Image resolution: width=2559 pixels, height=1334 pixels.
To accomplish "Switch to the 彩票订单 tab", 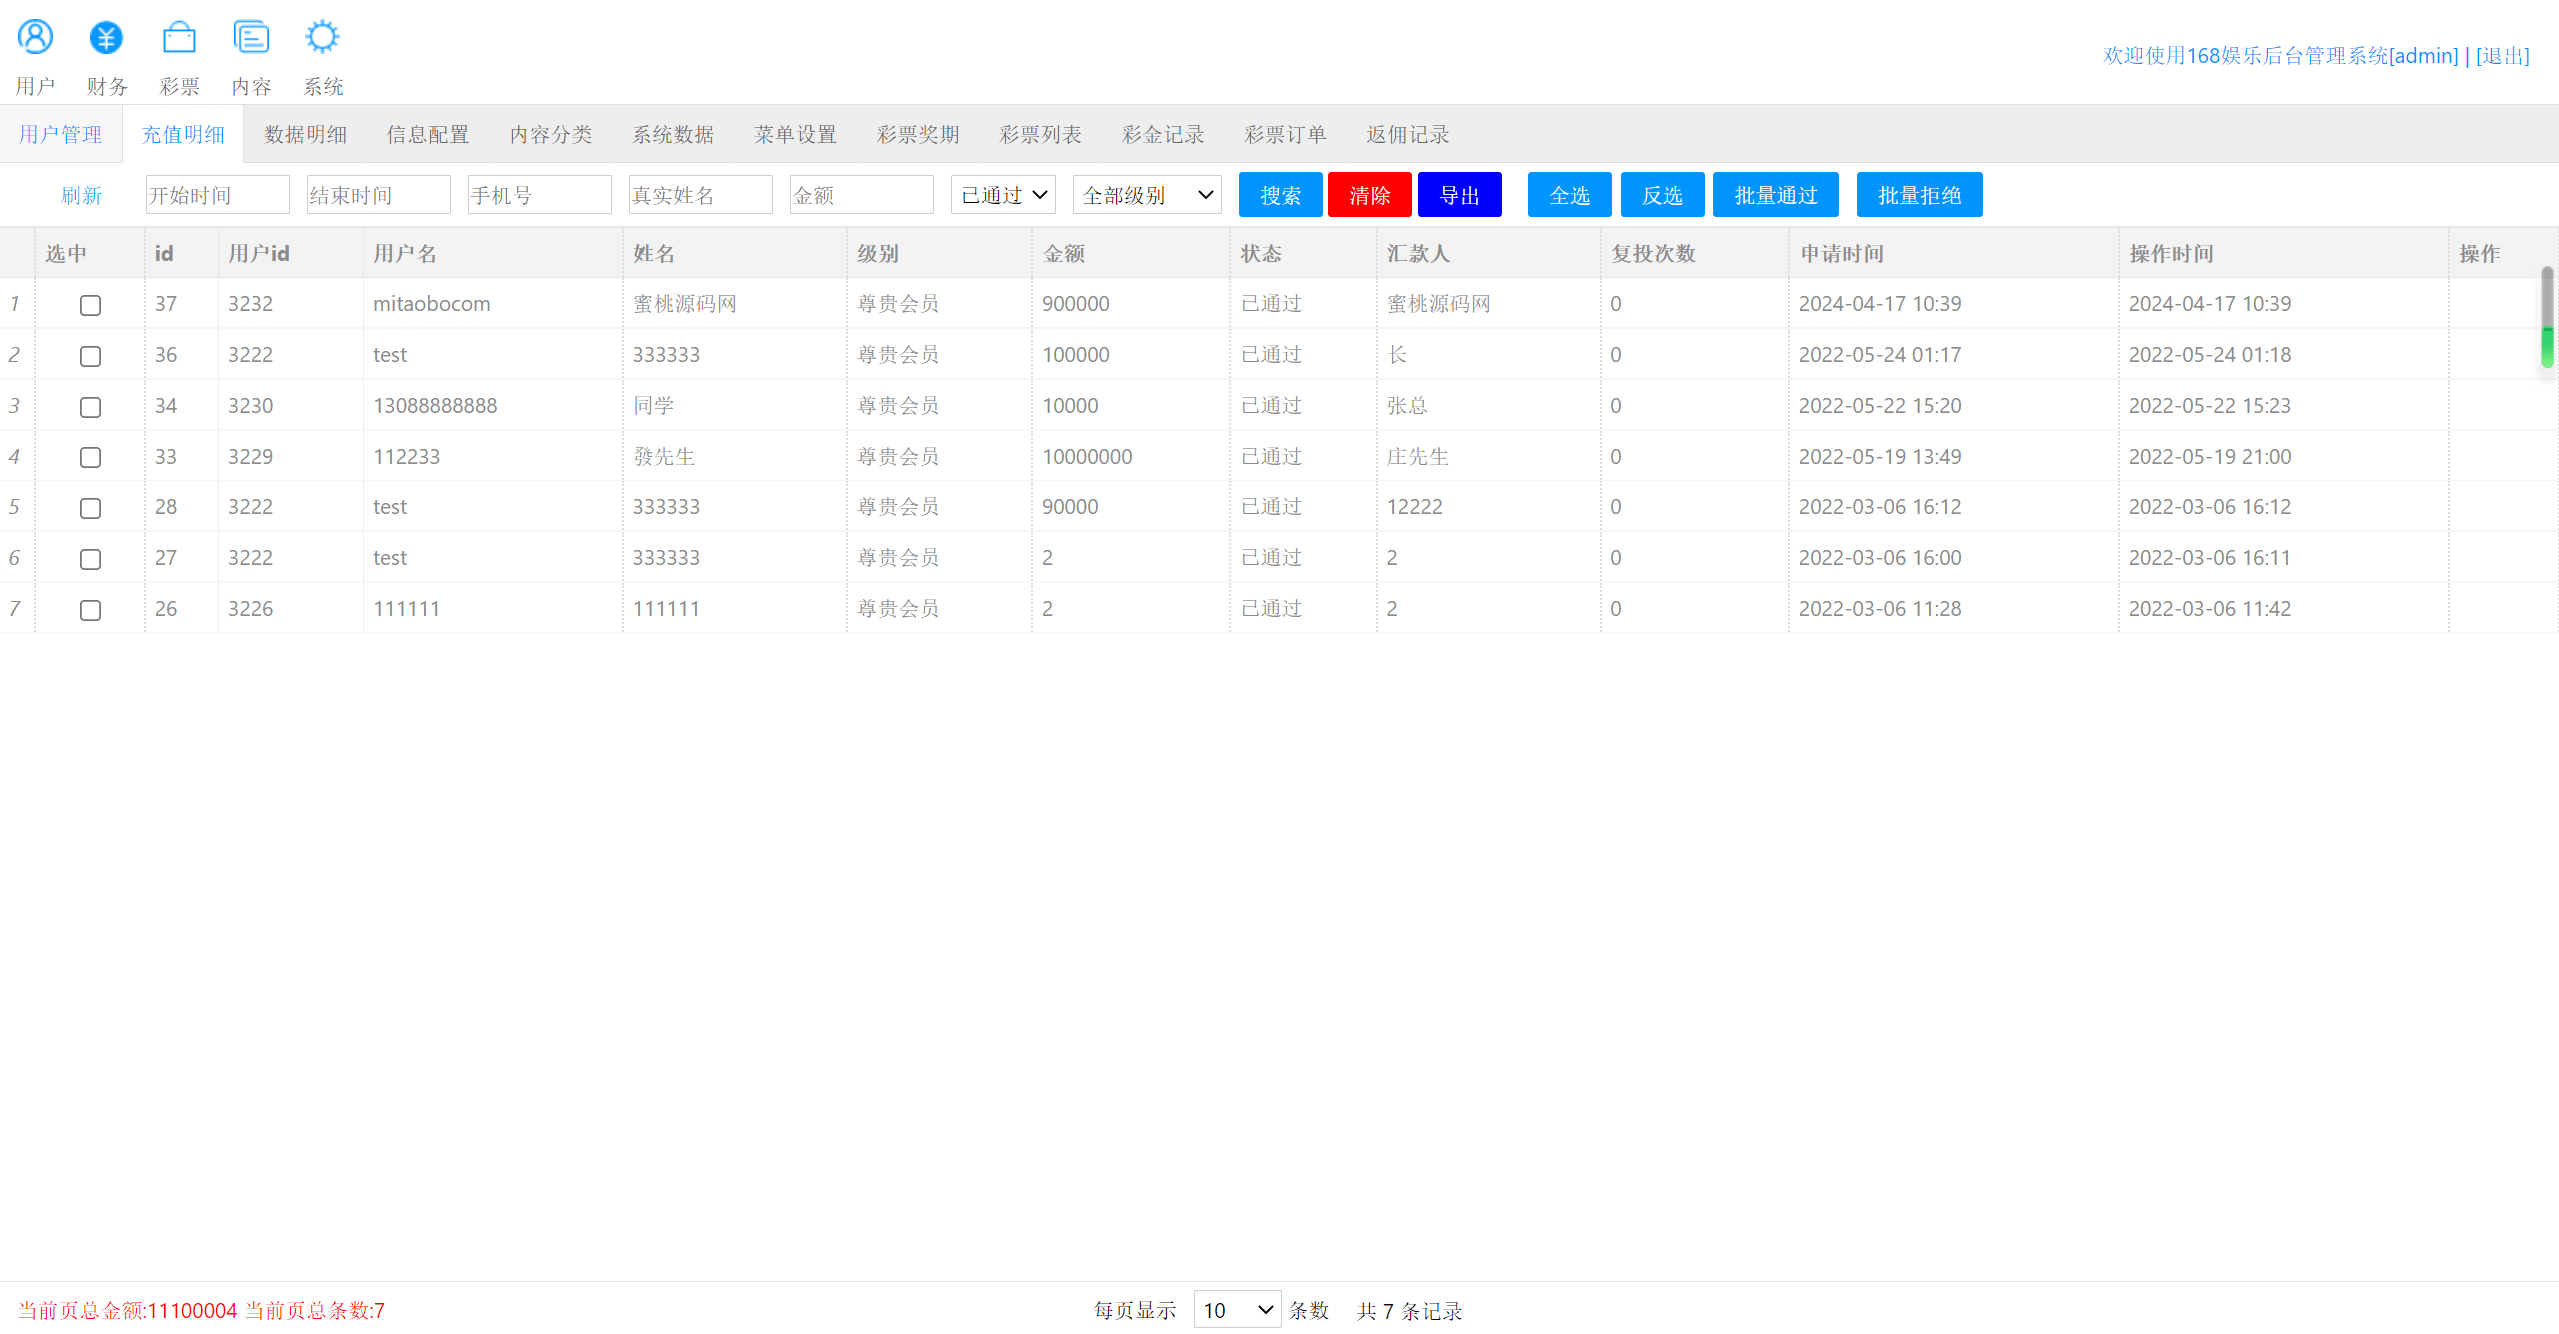I will click(1285, 134).
